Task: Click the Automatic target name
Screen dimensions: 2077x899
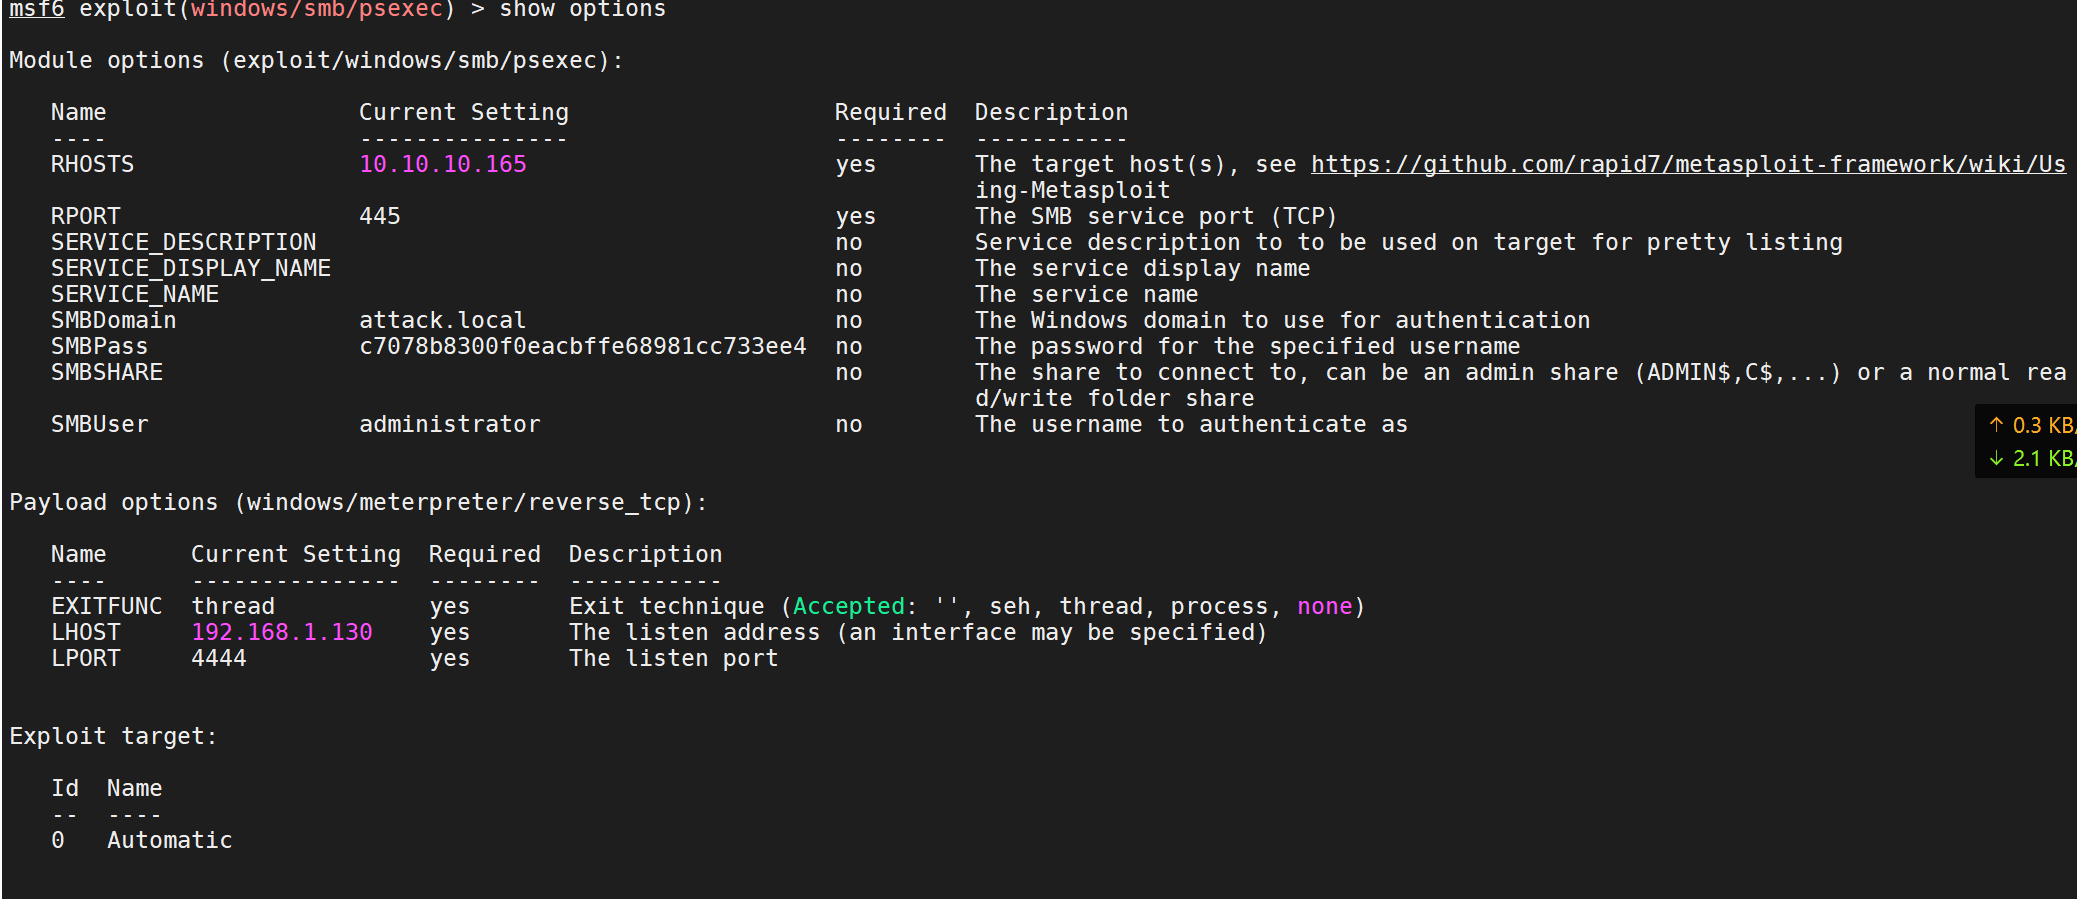Action: [x=170, y=840]
